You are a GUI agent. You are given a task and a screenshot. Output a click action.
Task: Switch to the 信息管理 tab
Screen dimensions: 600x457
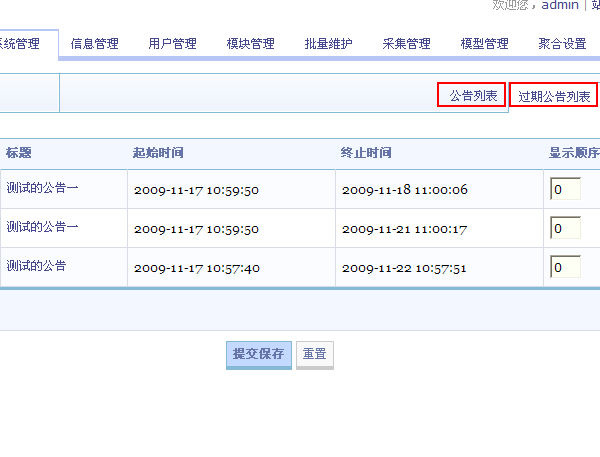pyautogui.click(x=94, y=44)
